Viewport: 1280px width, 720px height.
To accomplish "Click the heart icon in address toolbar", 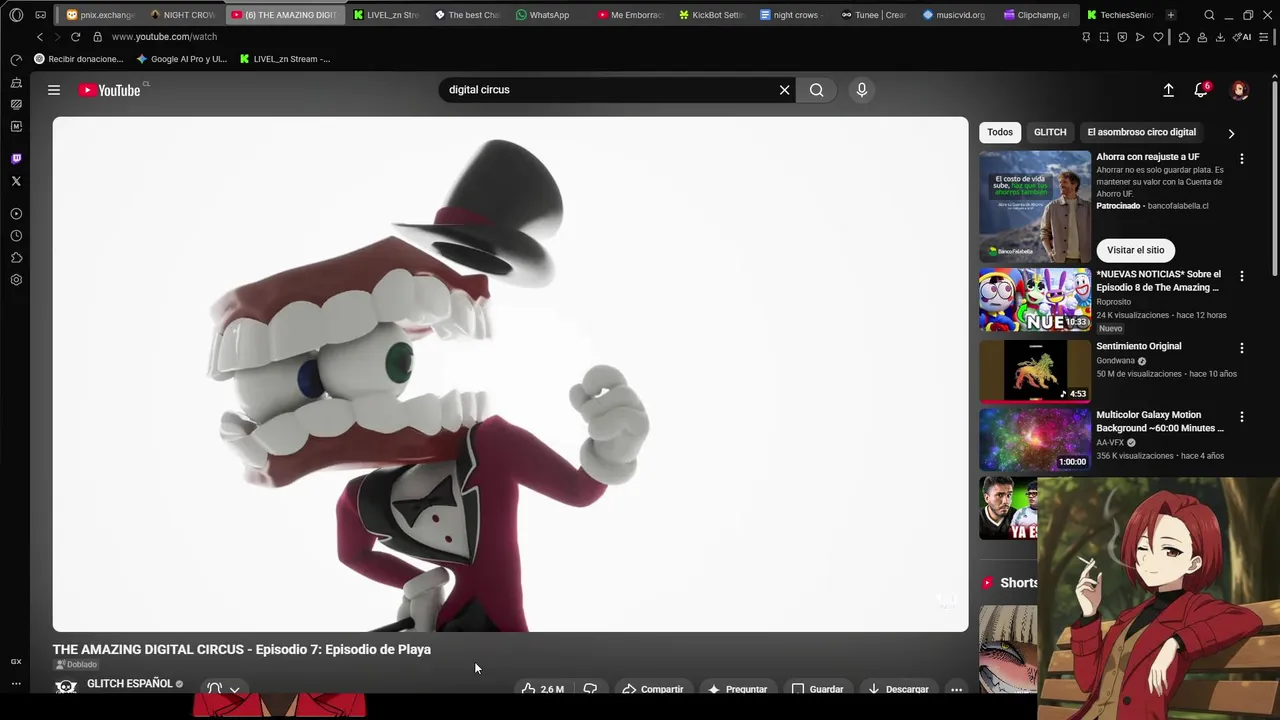I will tap(1158, 37).
